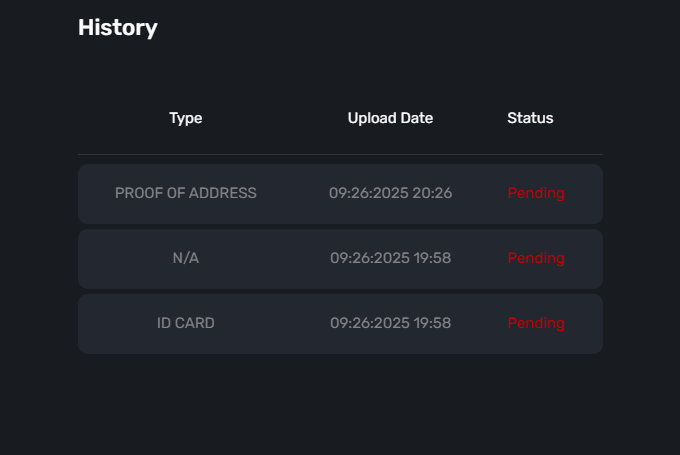Screen dimensions: 680x455
Task: Click the History heading
Action: [x=118, y=28]
